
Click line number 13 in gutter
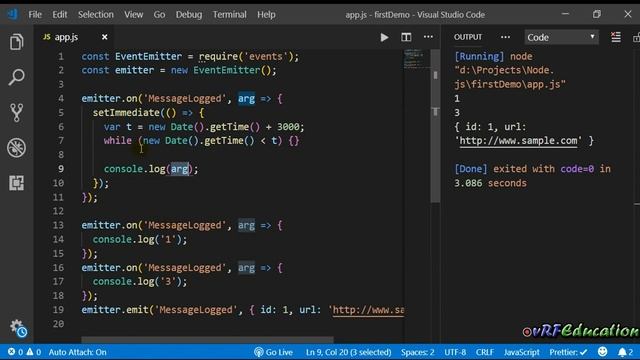click(x=58, y=225)
